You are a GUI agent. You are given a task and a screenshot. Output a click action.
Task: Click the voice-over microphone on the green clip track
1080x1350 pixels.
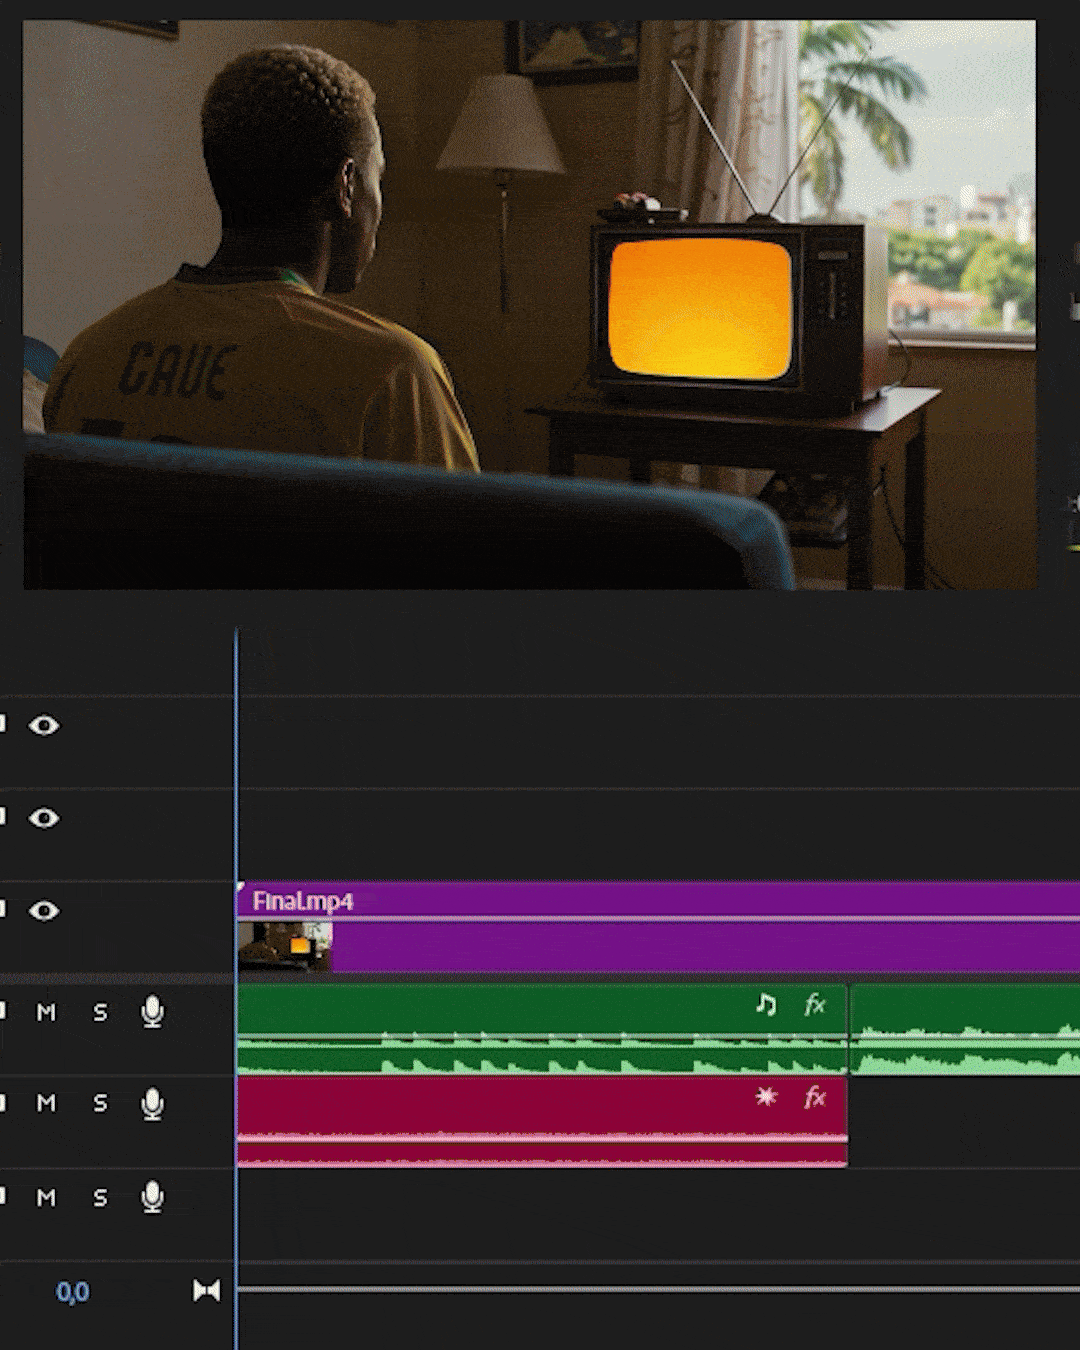coord(152,1012)
